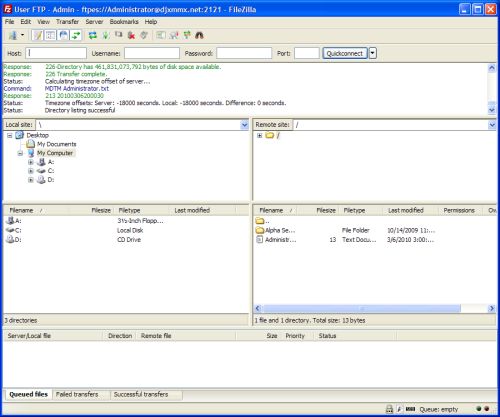Click red activity LED in status bar
This screenshot has width=500, height=417.
click(487, 409)
